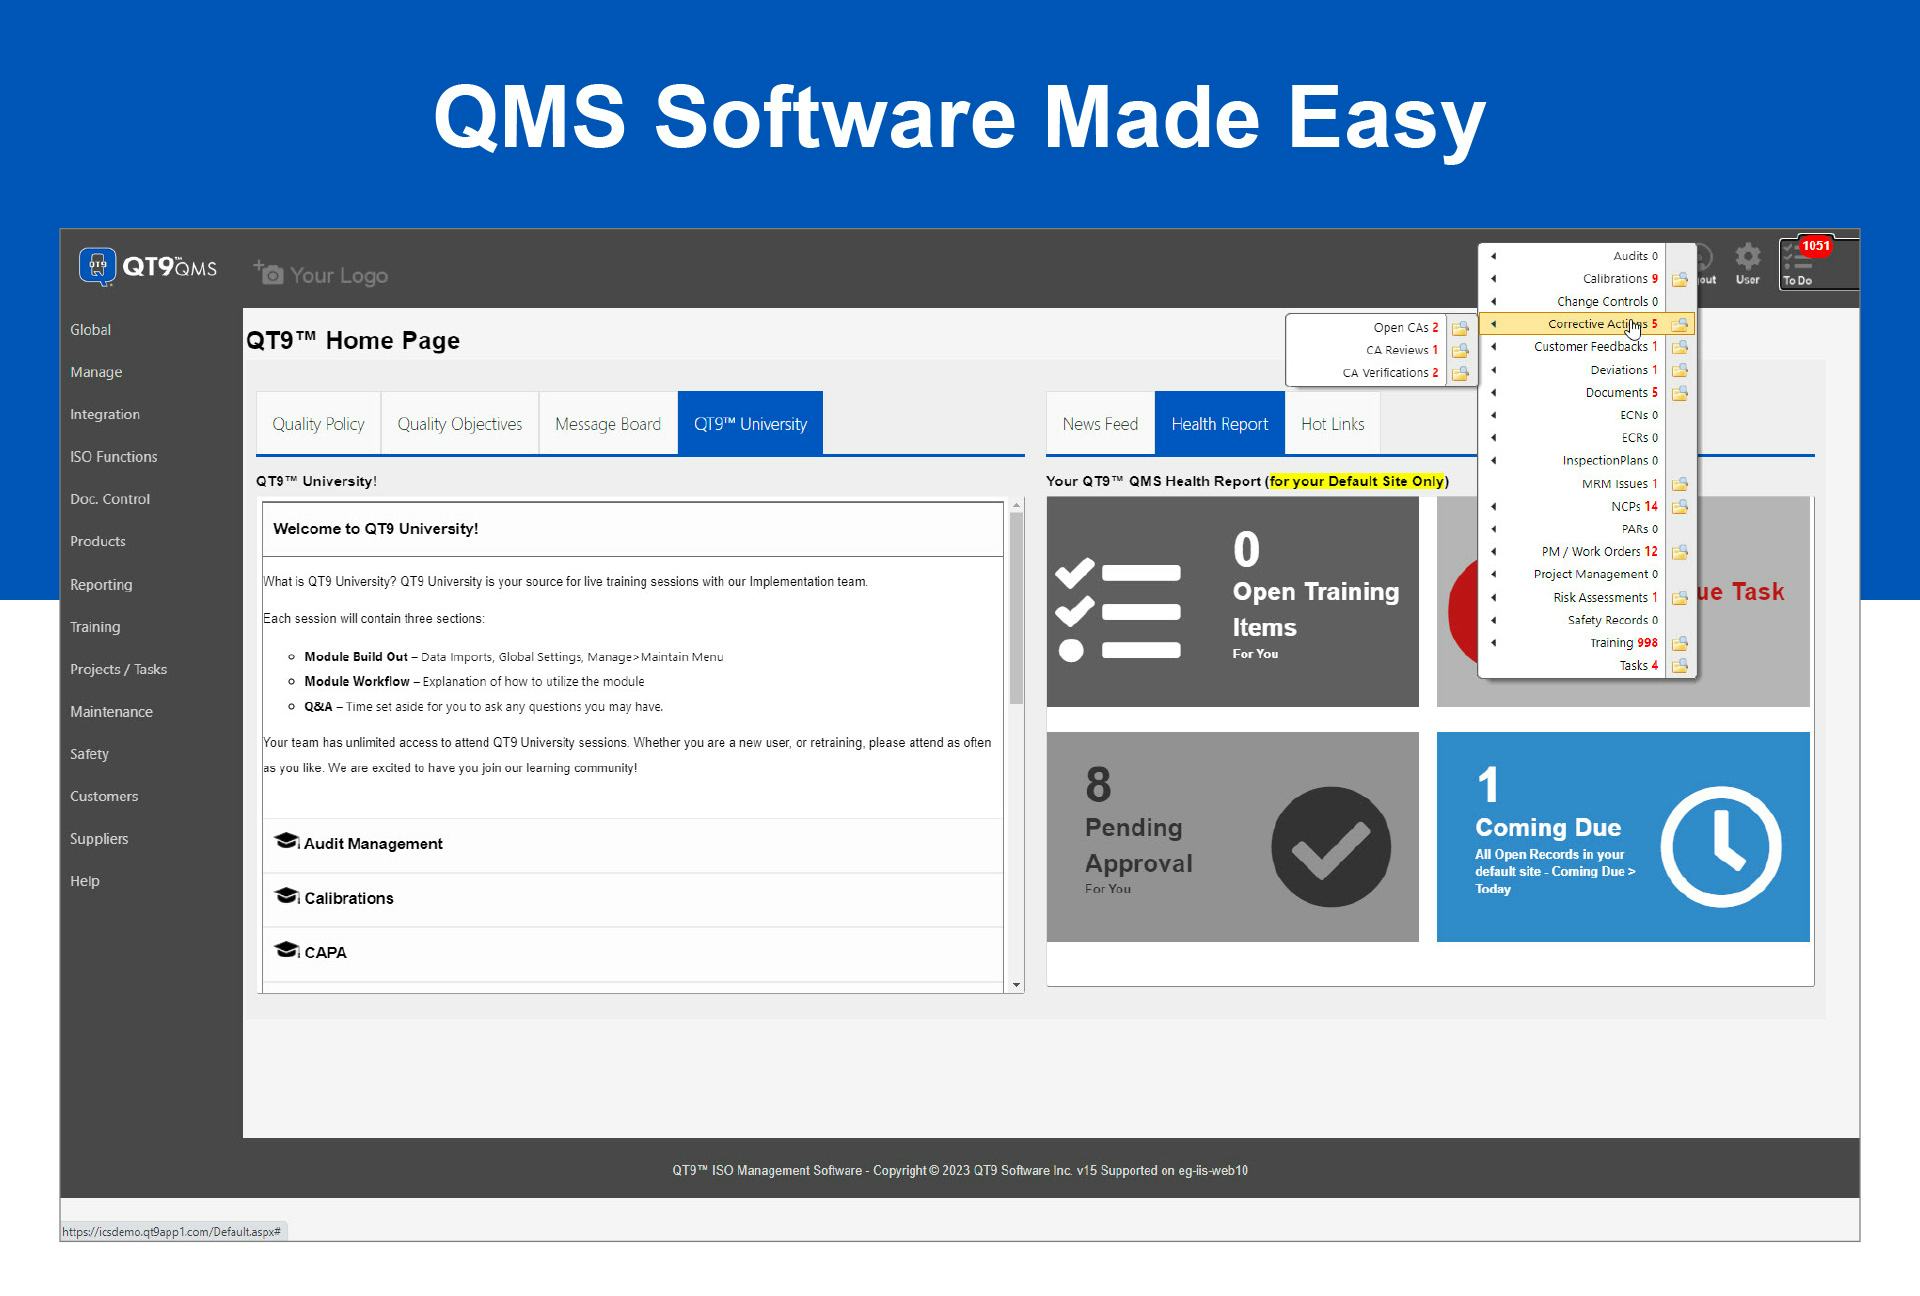Open the Global sidebar menu
Viewport: 1920px width, 1296px height.
[x=91, y=329]
